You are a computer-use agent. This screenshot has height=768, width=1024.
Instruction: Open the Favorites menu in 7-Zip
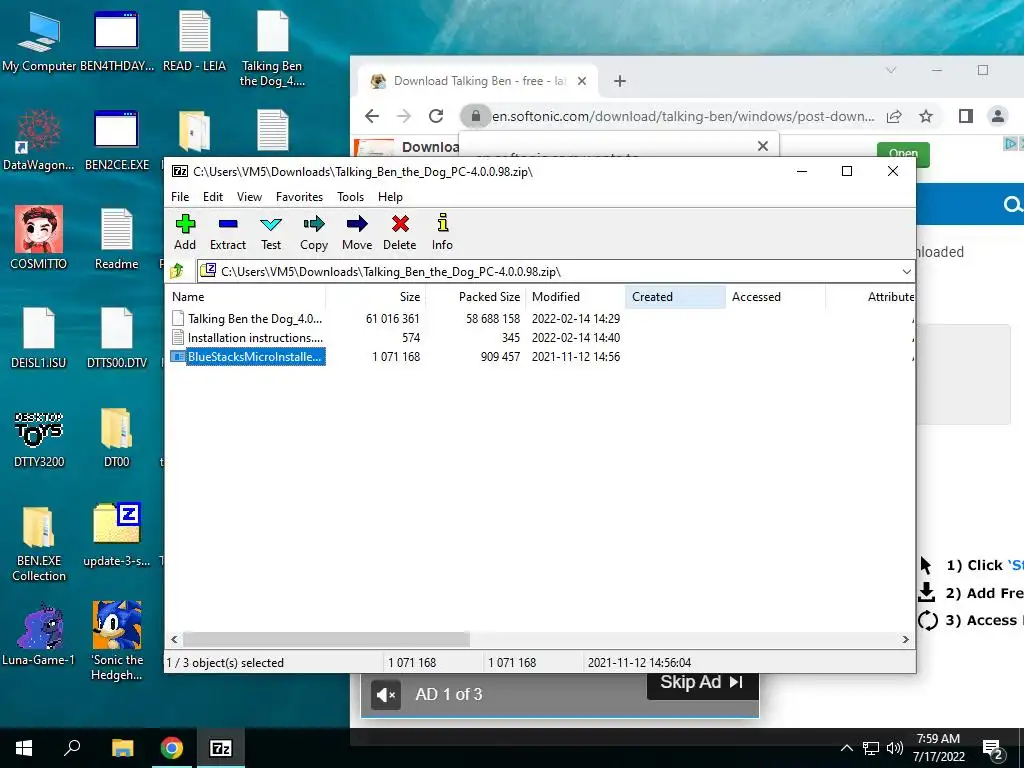299,197
